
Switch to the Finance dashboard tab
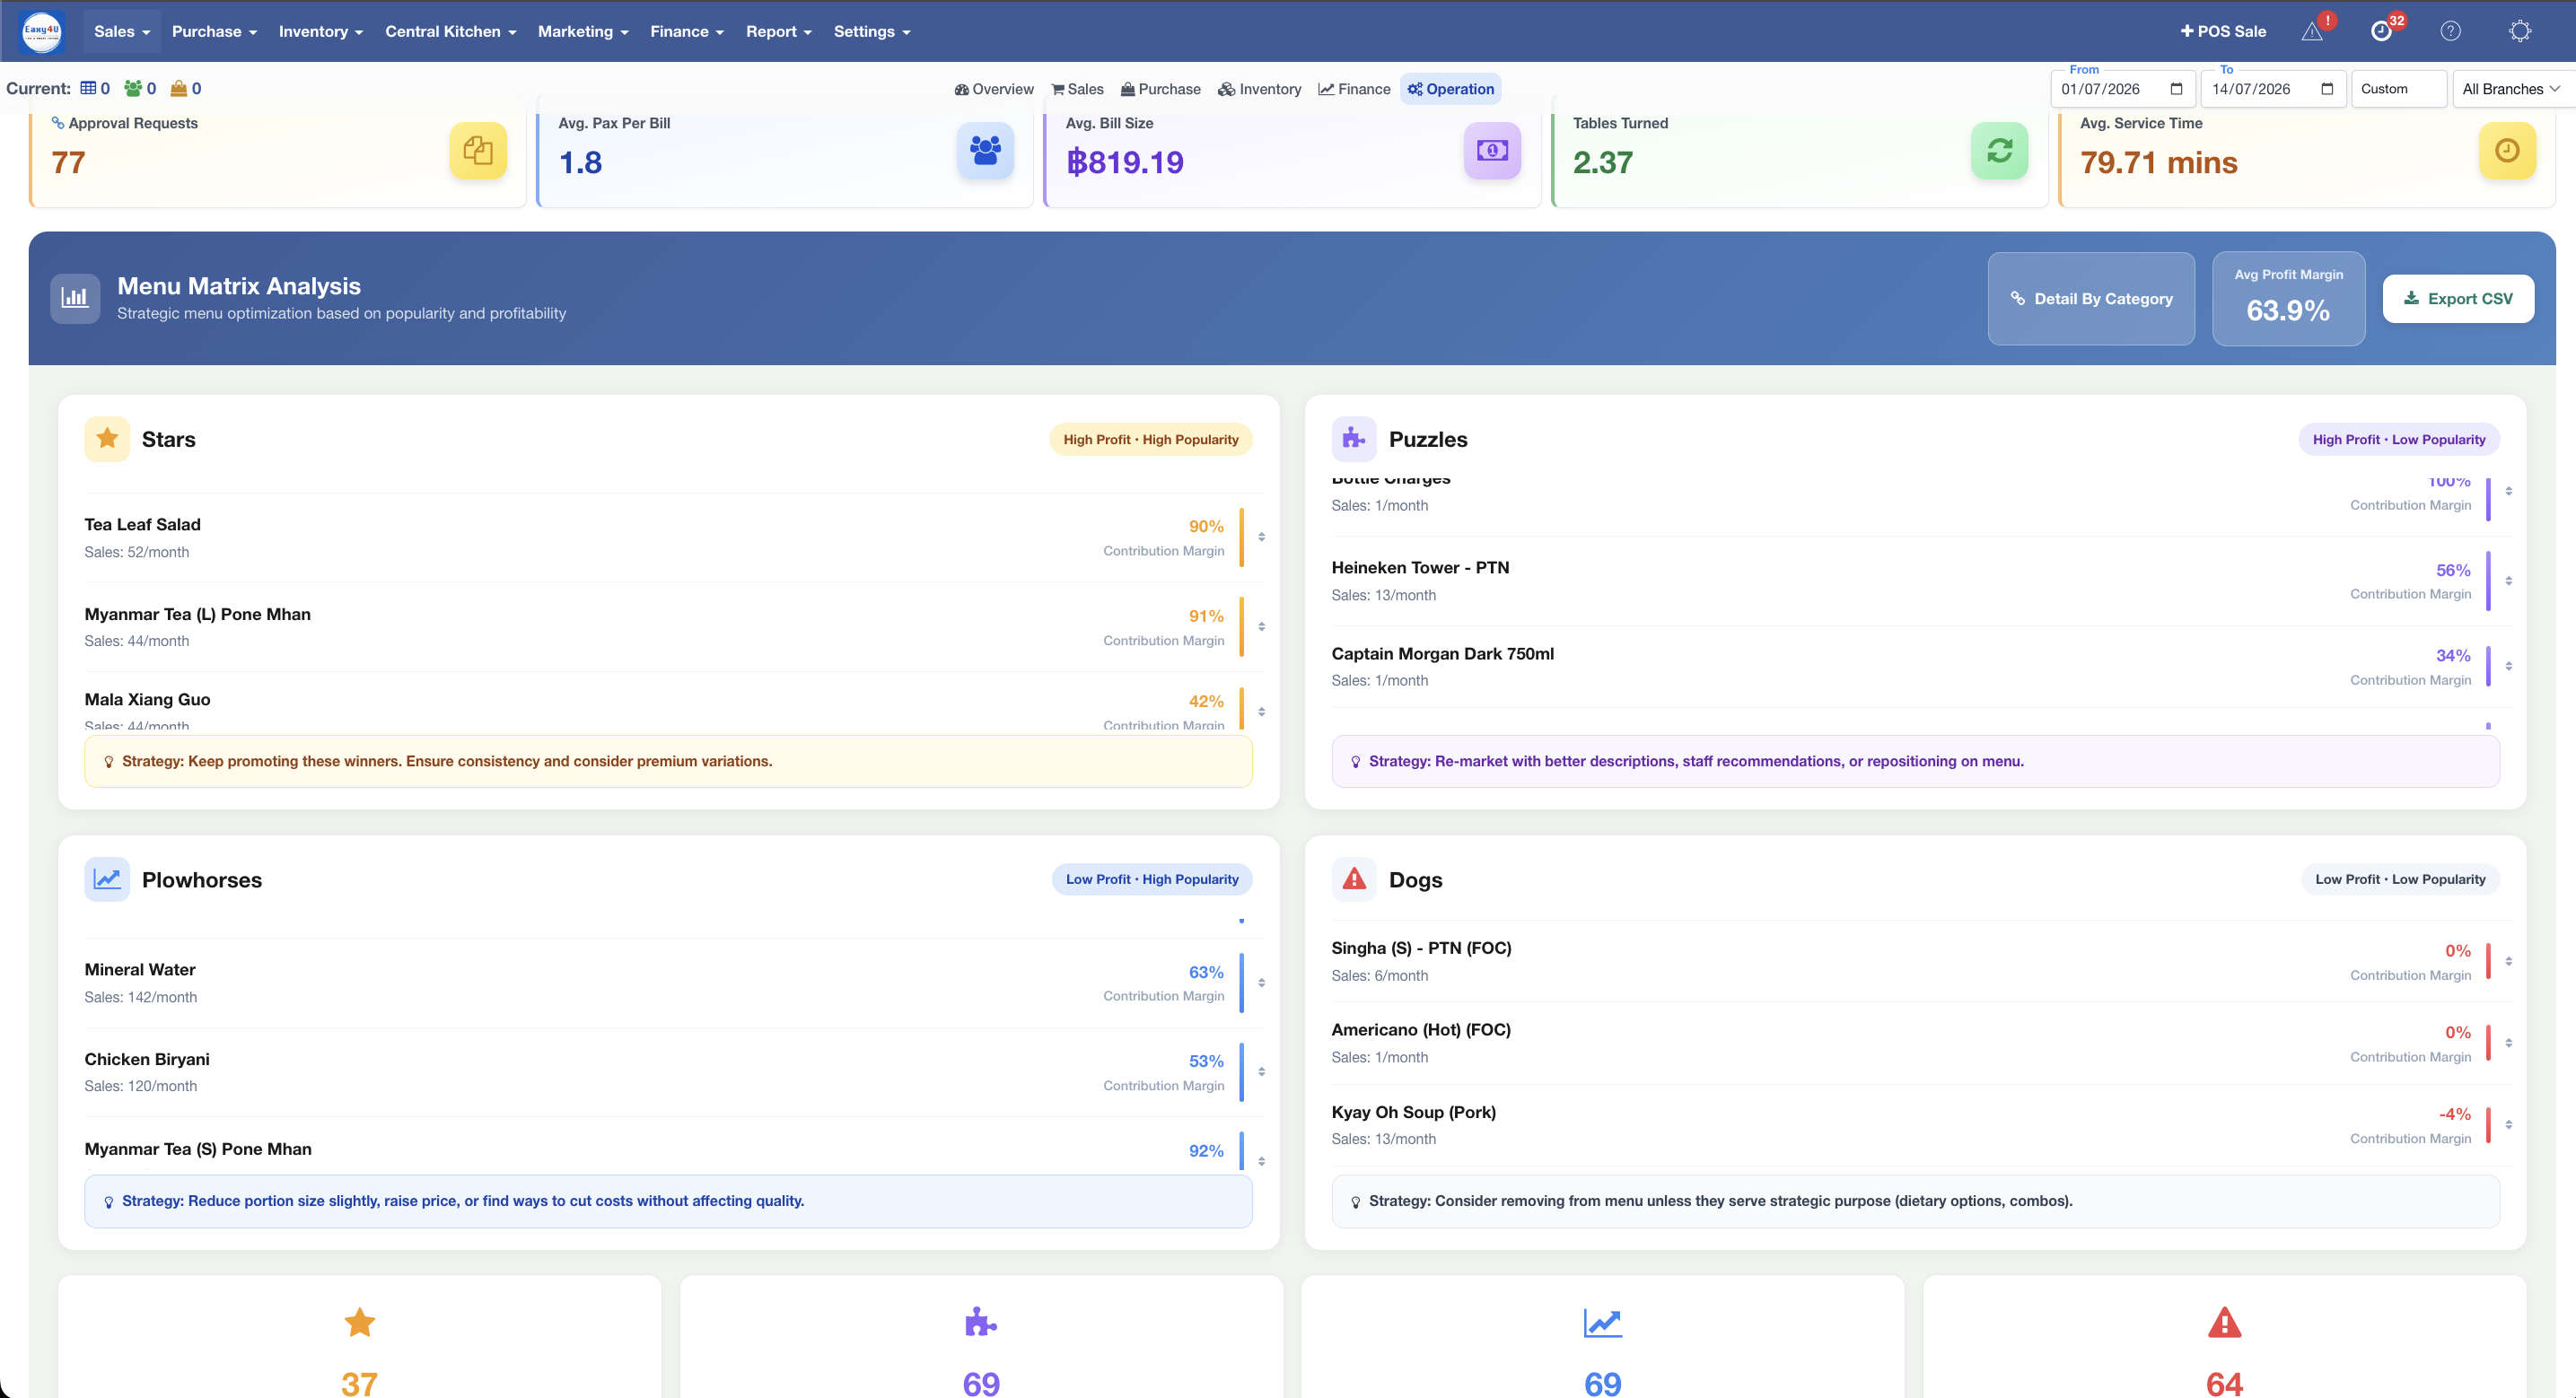[x=1354, y=89]
